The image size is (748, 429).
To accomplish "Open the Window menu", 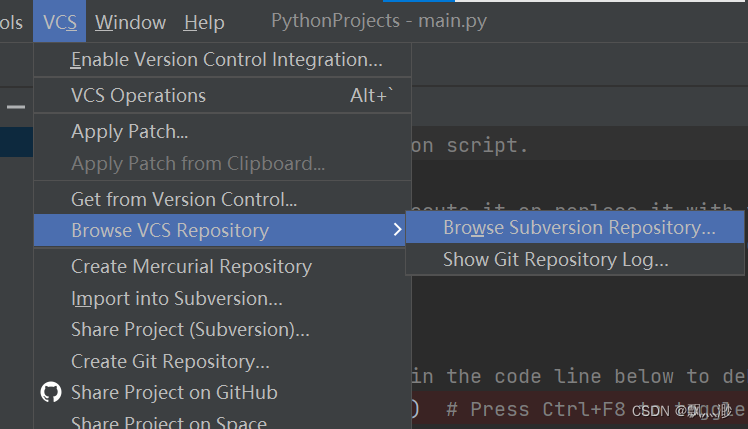I will click(130, 22).
